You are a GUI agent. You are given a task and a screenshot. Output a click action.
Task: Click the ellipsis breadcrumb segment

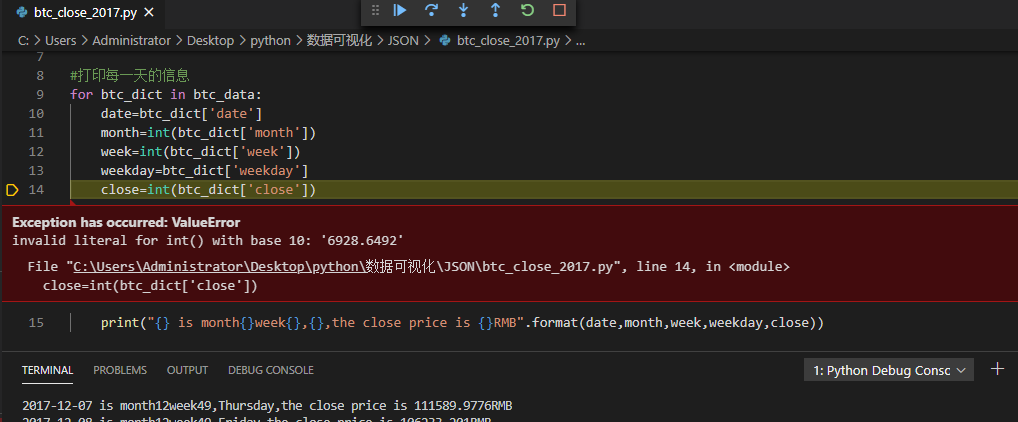click(x=581, y=41)
